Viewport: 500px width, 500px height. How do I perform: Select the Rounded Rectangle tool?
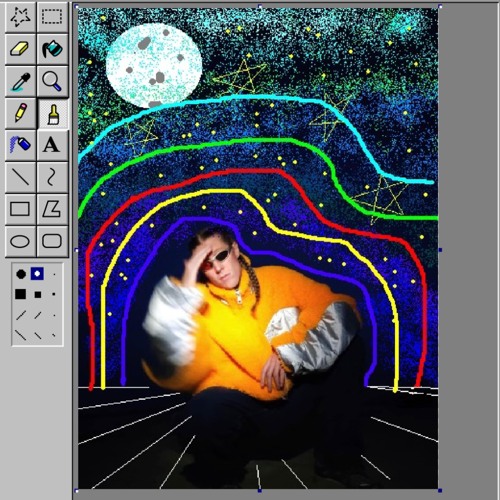(x=52, y=241)
